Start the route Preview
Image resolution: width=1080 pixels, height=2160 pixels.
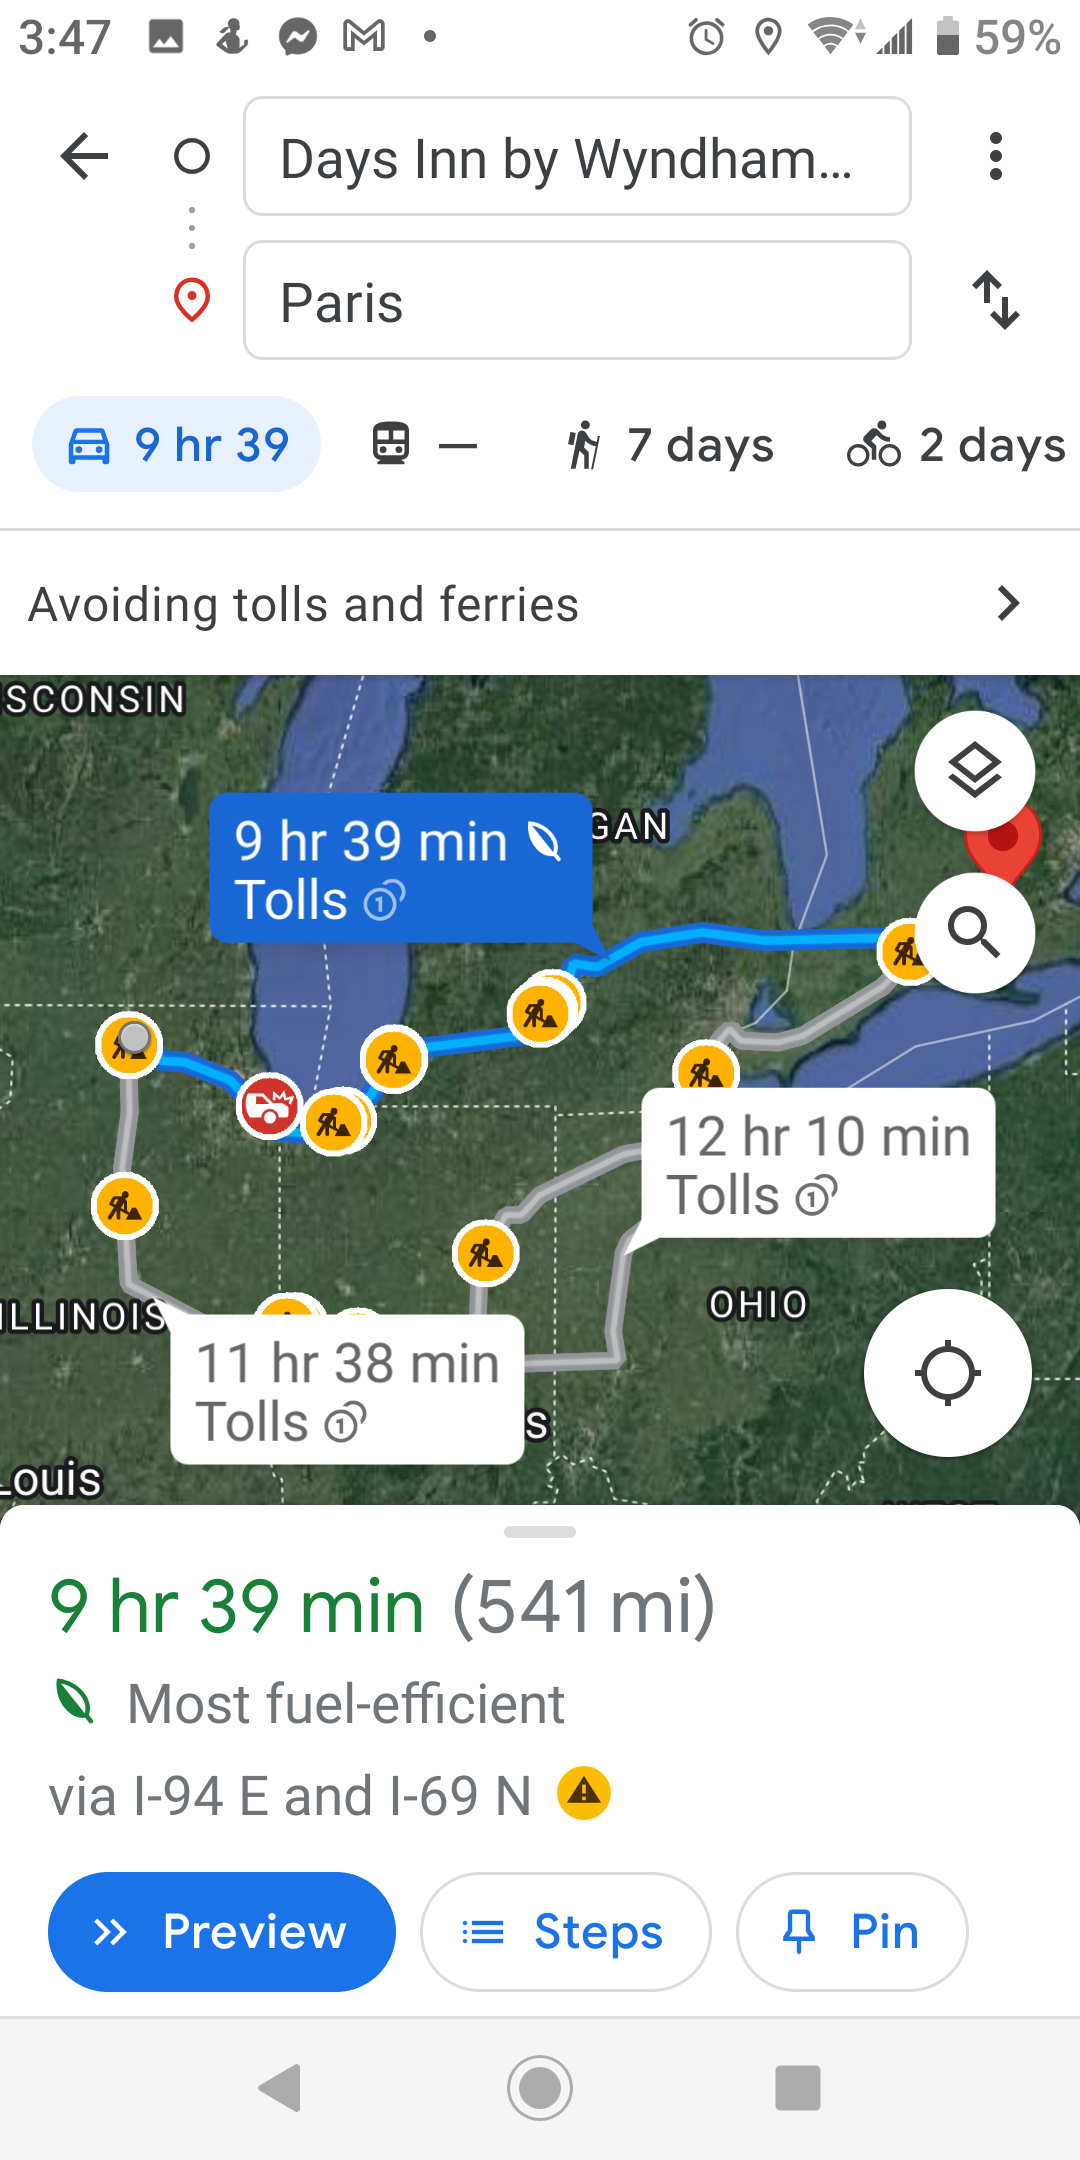222,1931
